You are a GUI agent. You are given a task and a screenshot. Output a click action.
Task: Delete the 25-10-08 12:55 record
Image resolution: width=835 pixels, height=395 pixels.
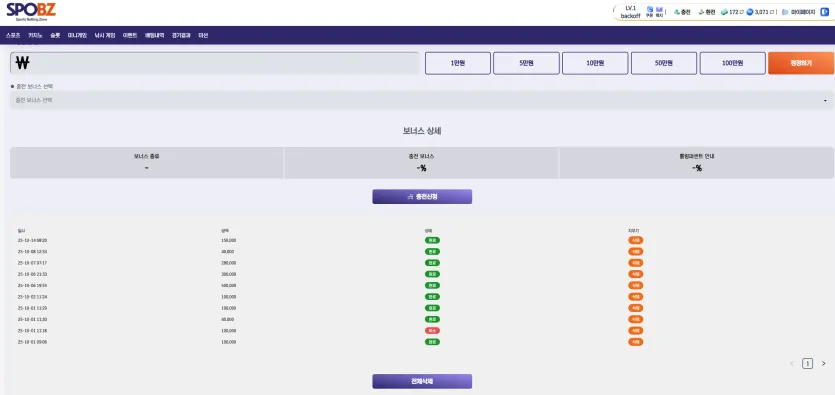635,251
